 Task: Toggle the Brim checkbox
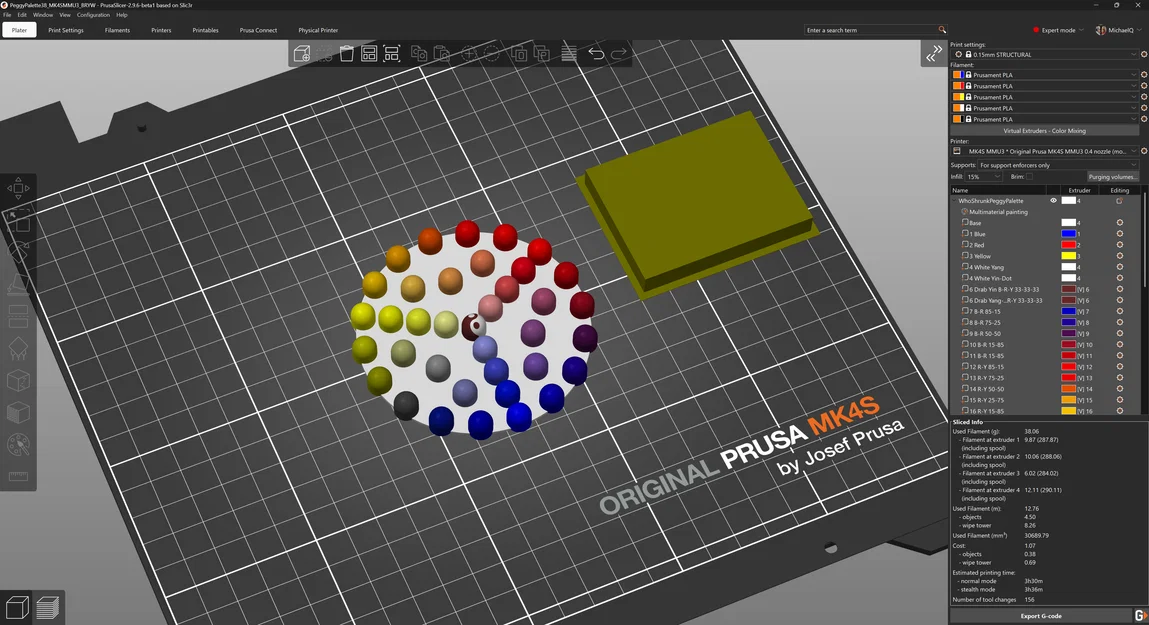[x=1029, y=177]
